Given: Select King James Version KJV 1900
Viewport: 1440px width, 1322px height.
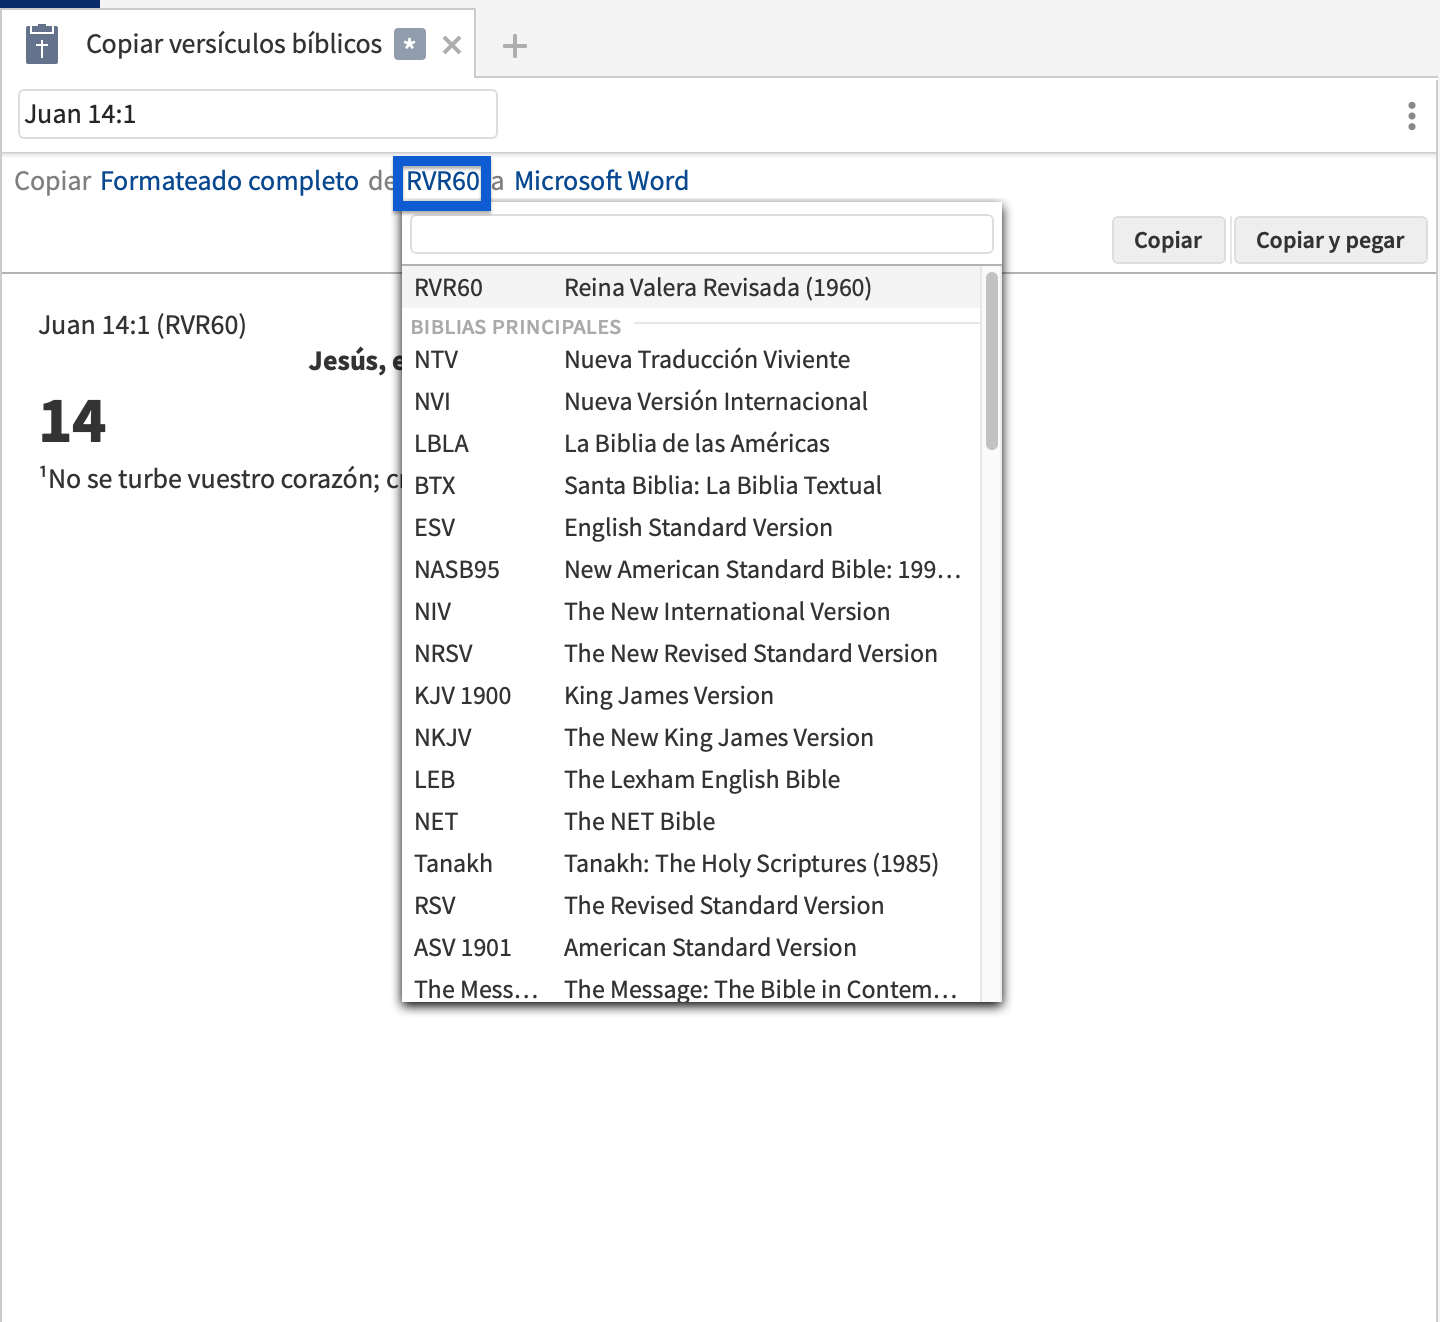Looking at the screenshot, I should point(690,696).
